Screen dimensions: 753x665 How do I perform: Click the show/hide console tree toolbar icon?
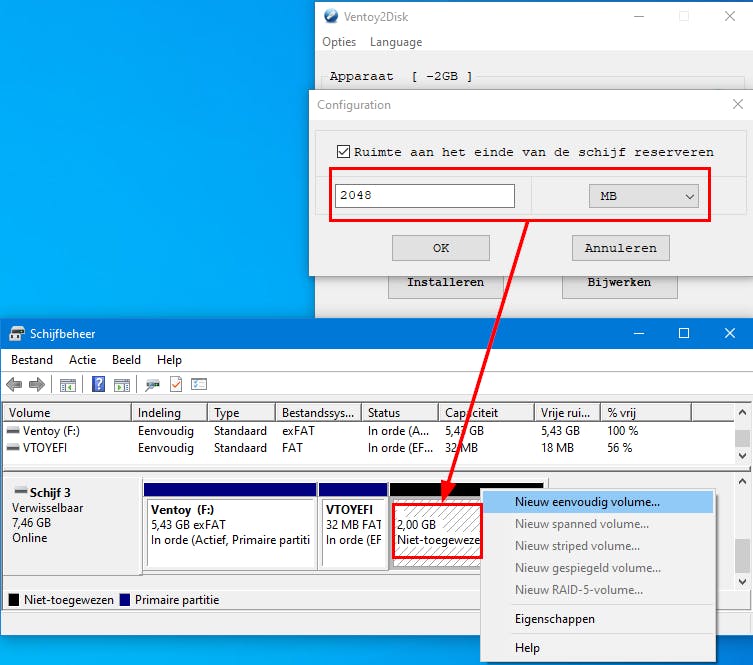click(x=68, y=385)
